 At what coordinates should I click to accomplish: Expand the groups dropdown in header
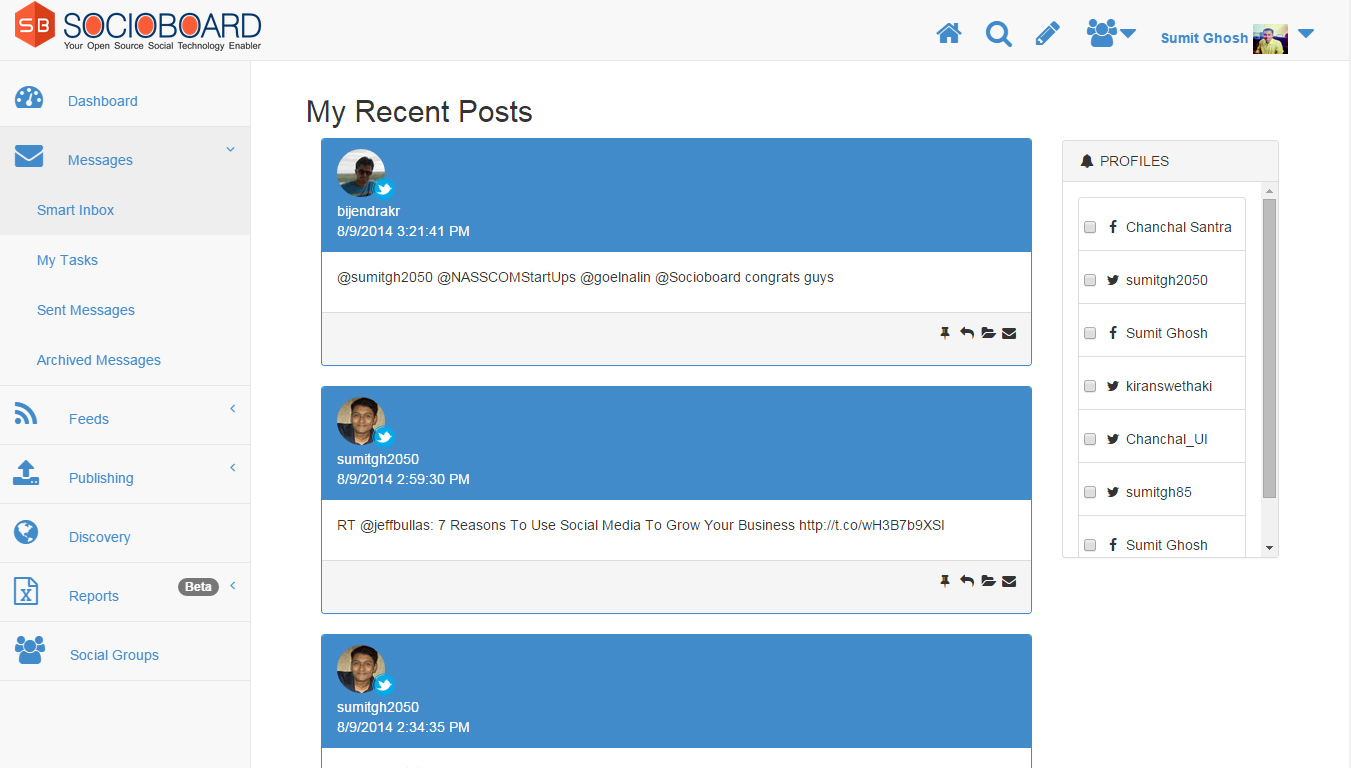click(x=1111, y=34)
